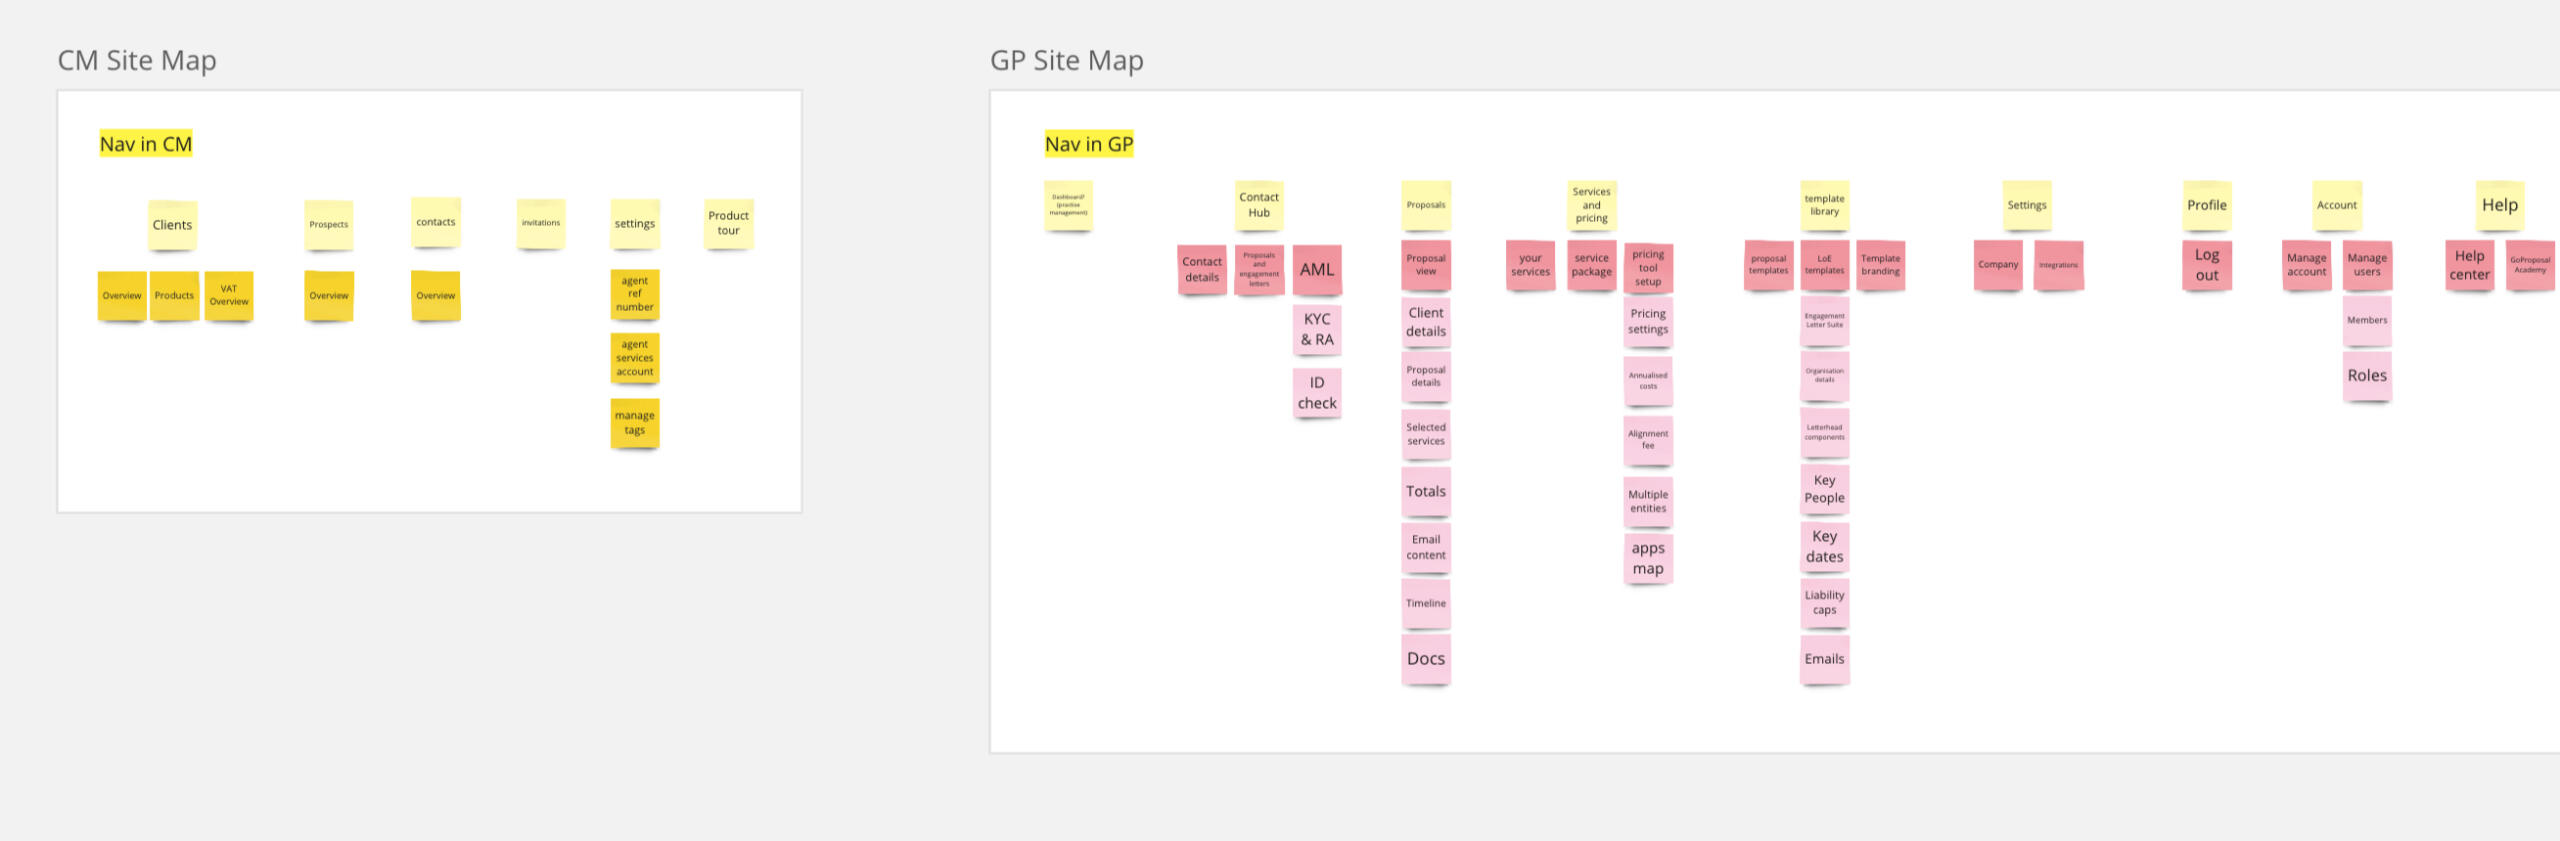The image size is (2560, 841).
Task: Click the 'Roles' sticky note
Action: [2367, 376]
